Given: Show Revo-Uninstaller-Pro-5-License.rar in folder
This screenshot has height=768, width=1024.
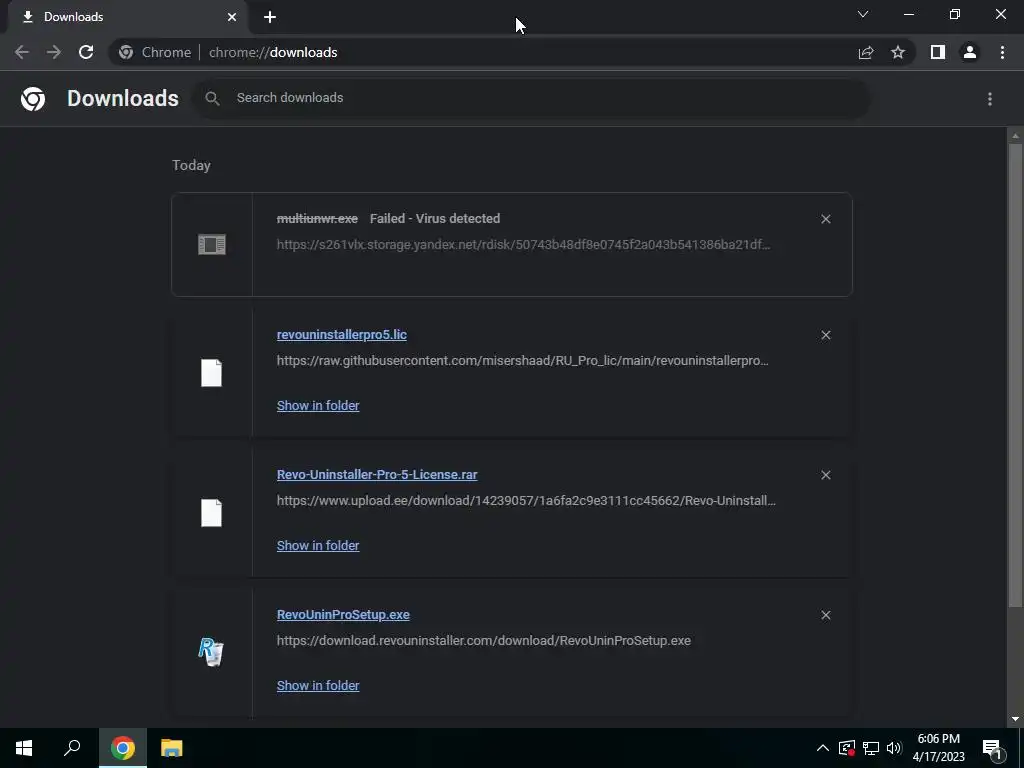Looking at the screenshot, I should [x=318, y=545].
